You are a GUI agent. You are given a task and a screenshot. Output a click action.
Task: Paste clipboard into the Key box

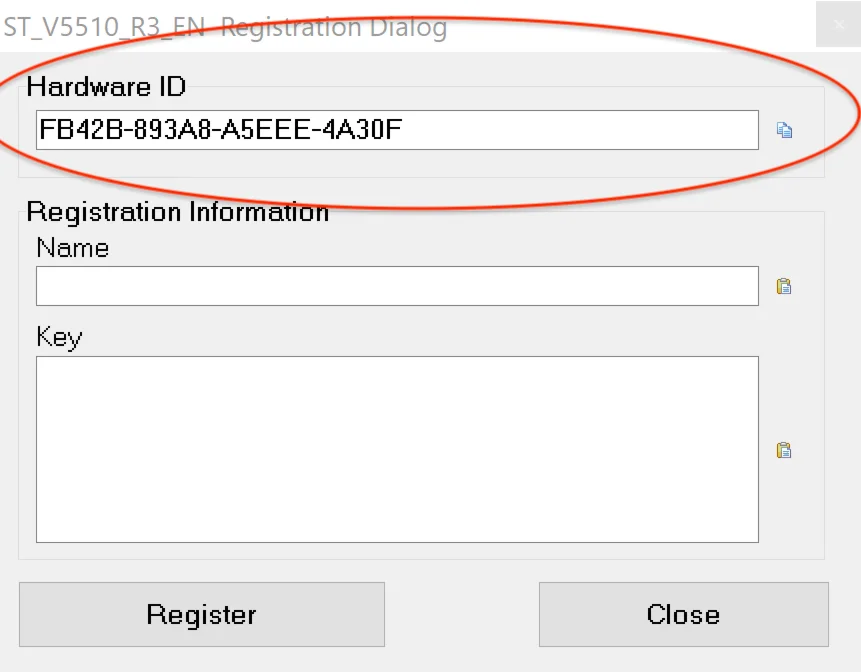pos(785,450)
